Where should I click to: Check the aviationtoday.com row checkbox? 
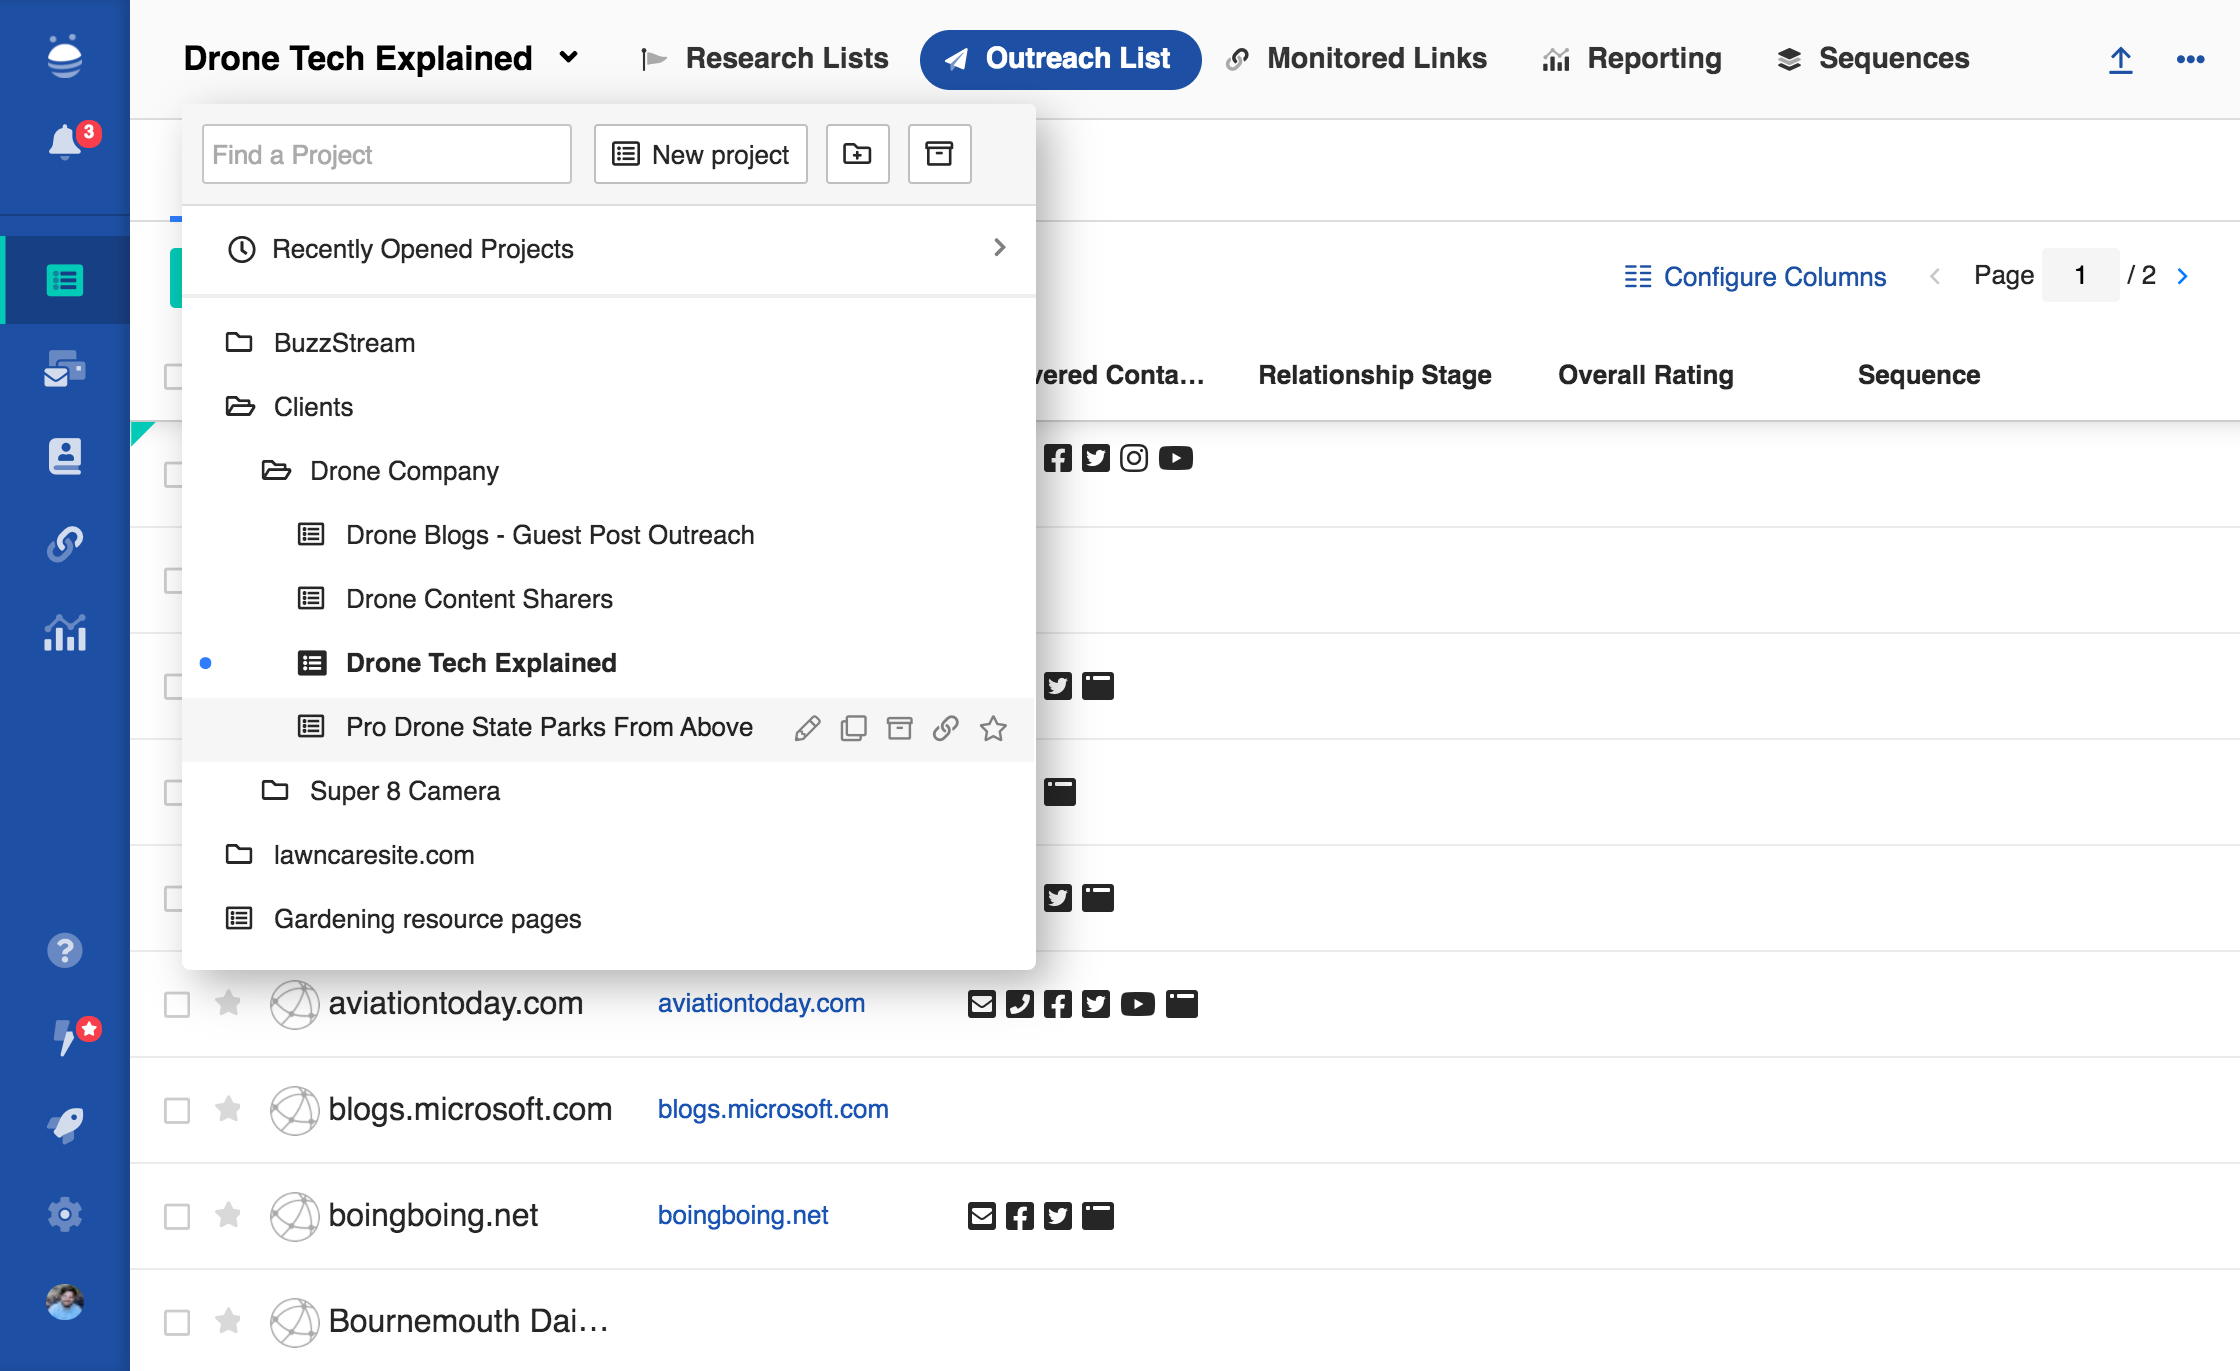(x=177, y=1004)
